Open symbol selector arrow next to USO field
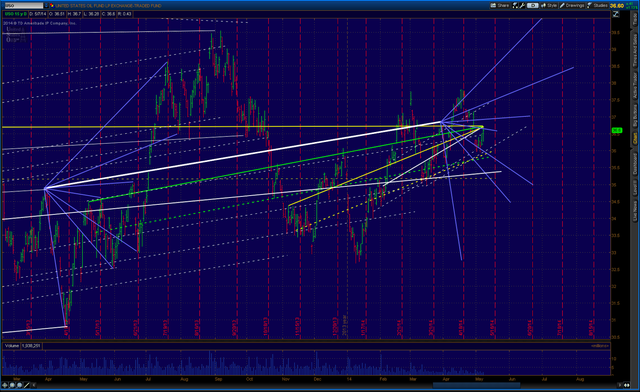Screen dimensions: 640x392 point(46,5)
